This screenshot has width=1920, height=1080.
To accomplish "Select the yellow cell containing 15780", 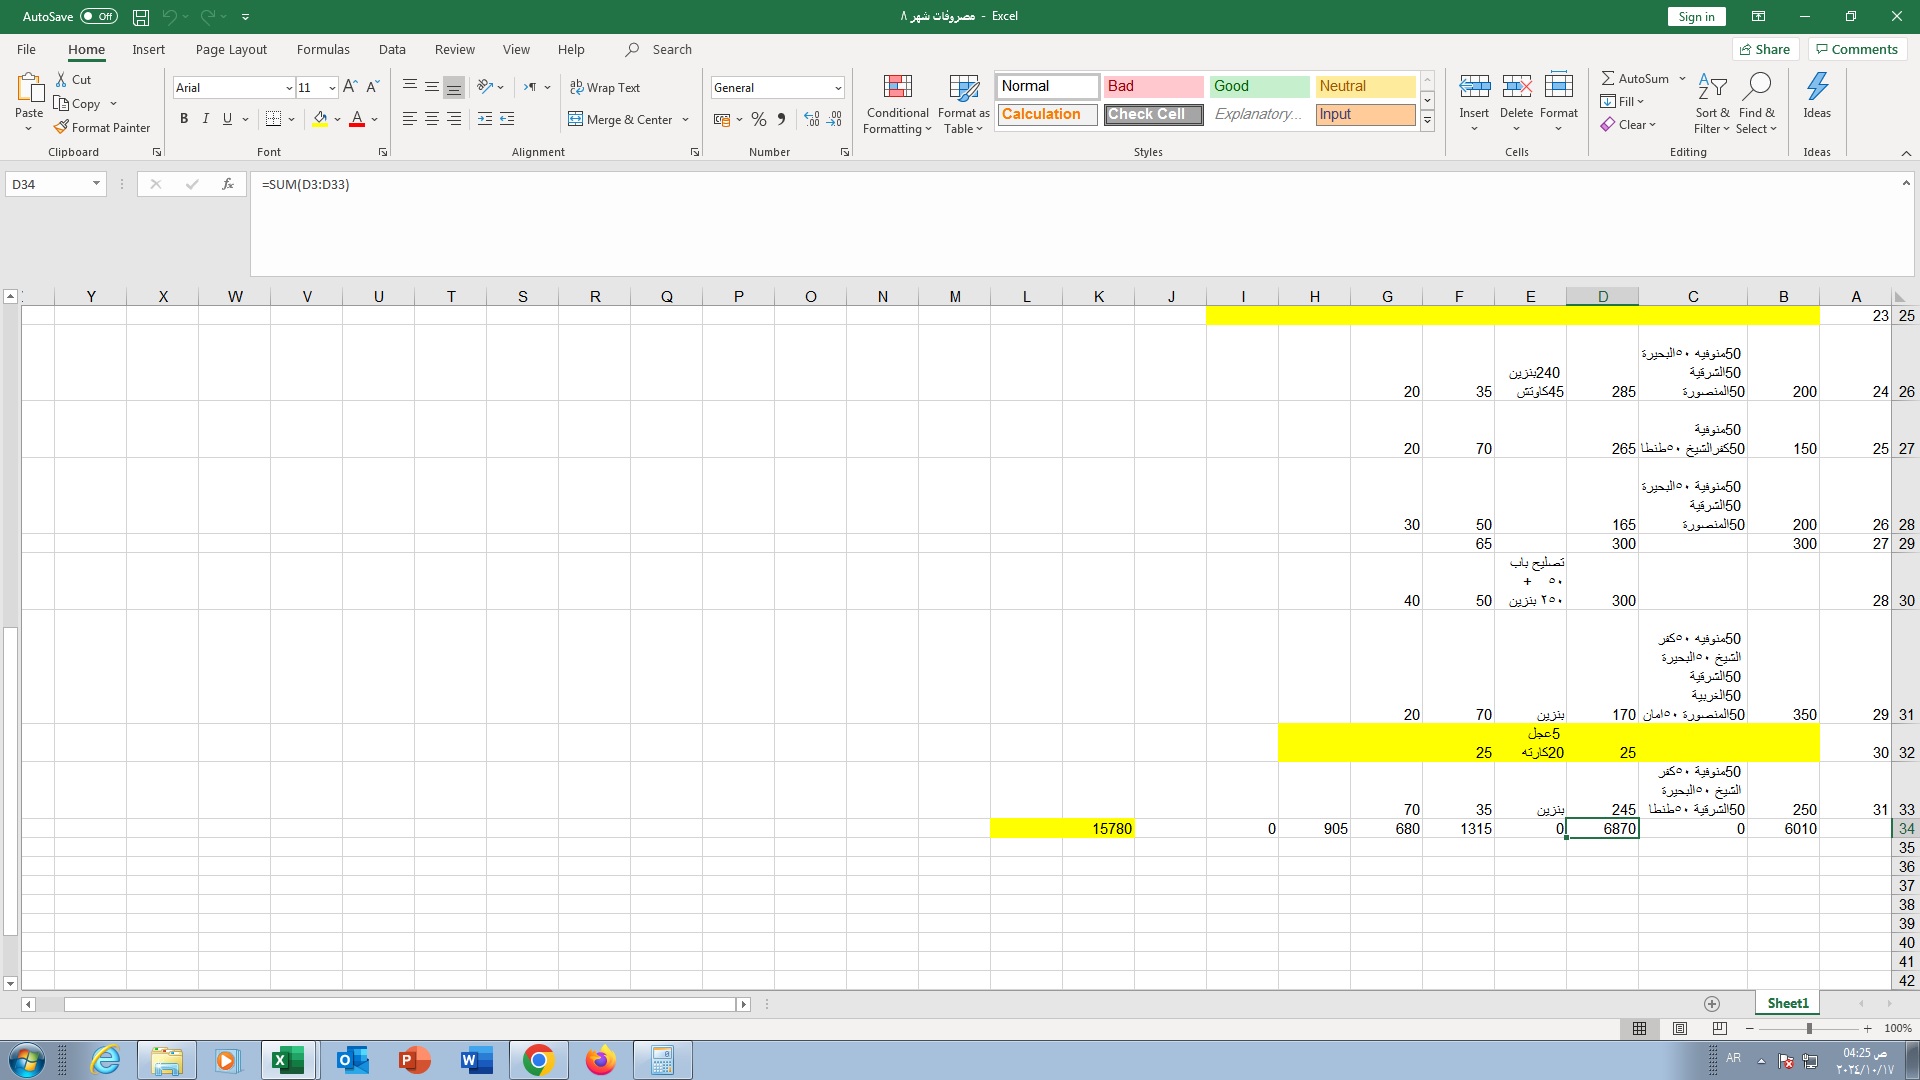I will 1098,828.
